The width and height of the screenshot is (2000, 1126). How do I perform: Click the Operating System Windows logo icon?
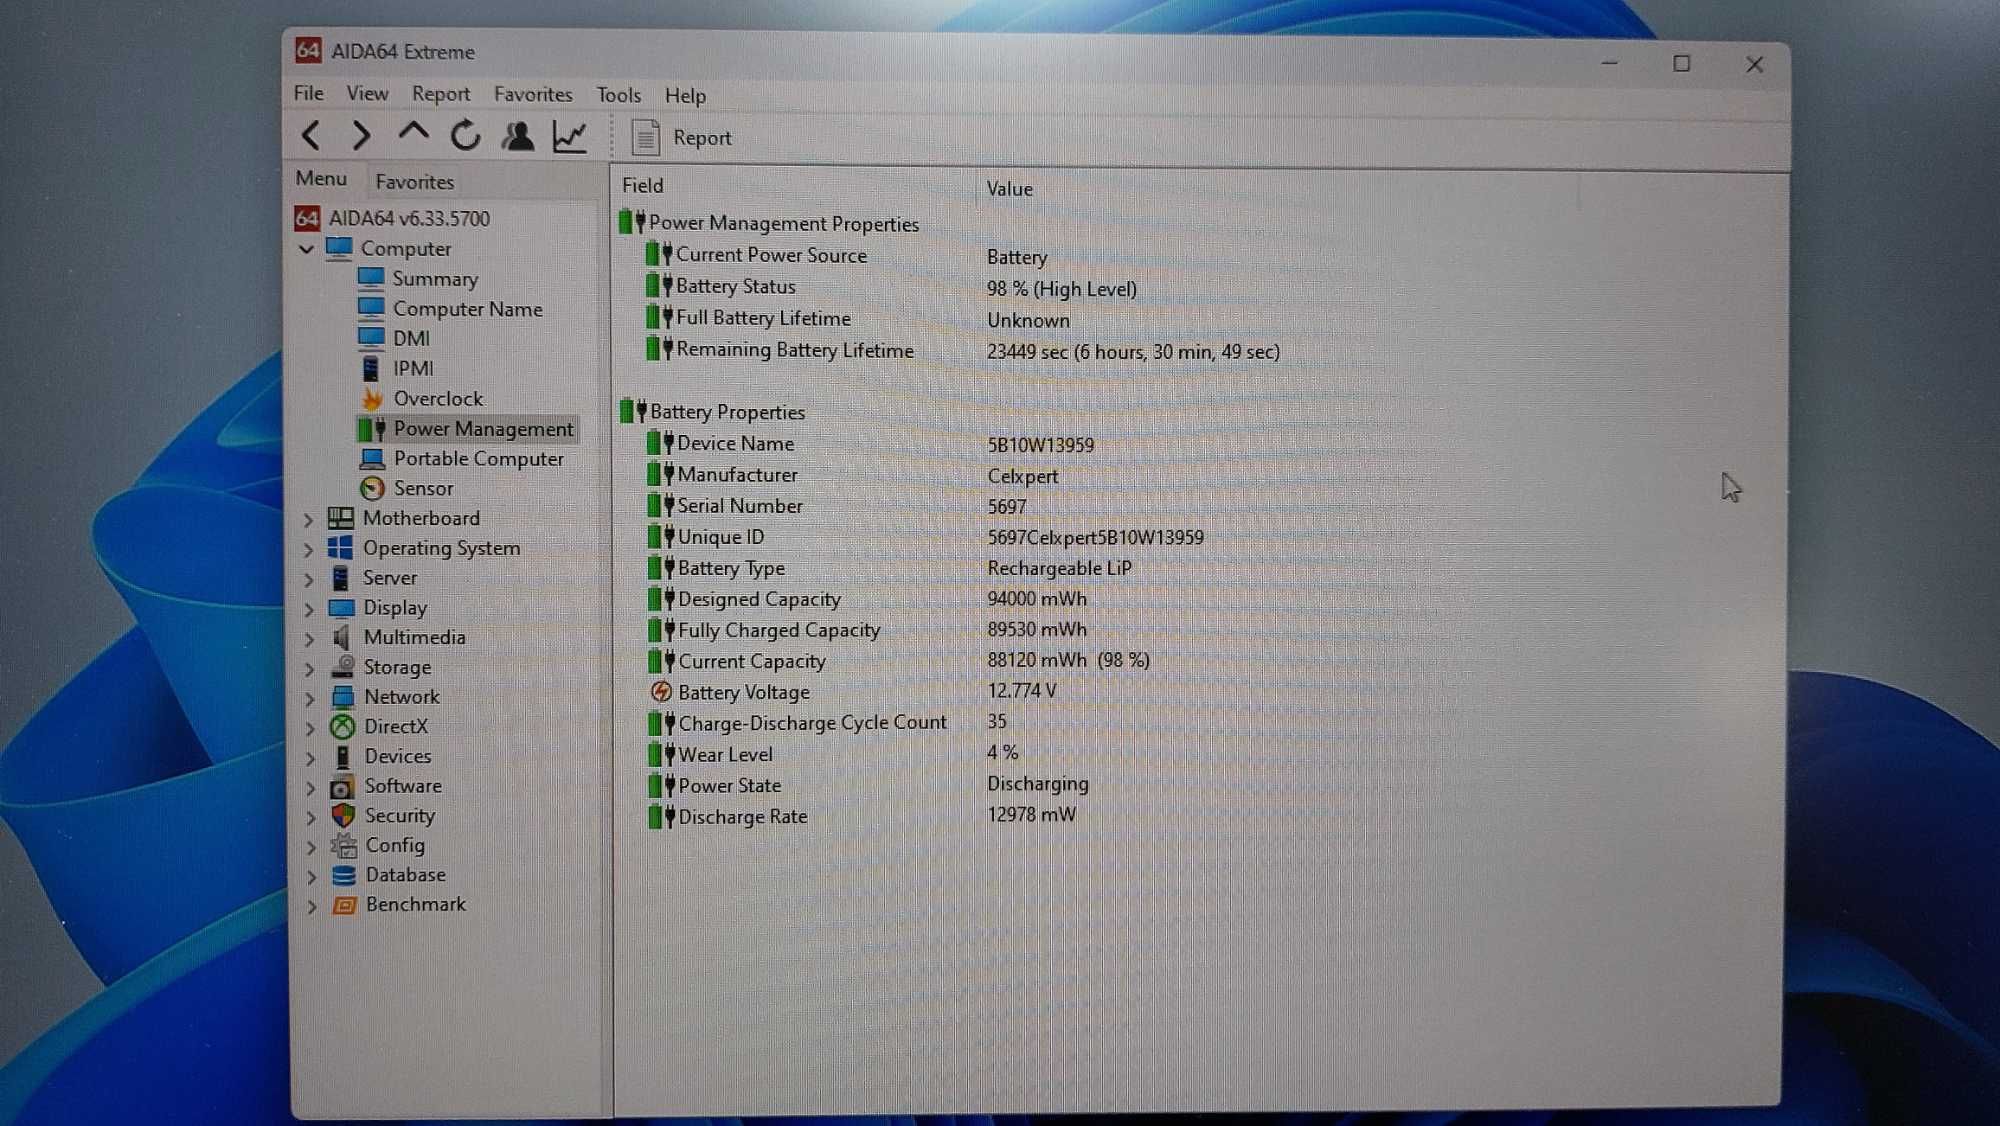coord(340,548)
